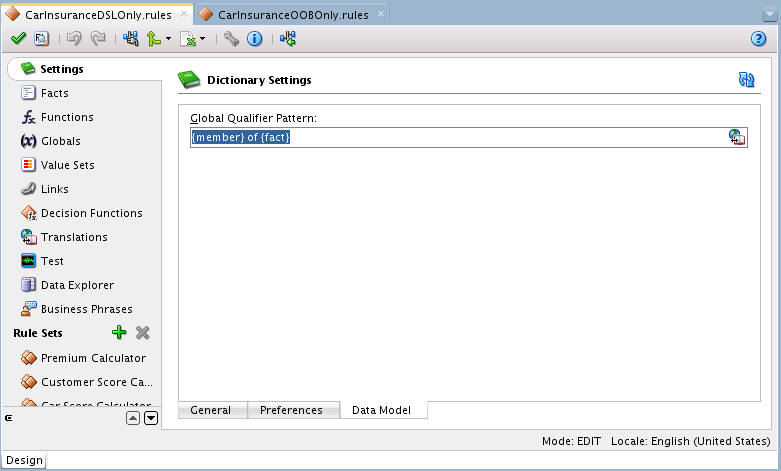781x471 pixels.
Task: Click the import facts tree icon
Action: point(131,38)
